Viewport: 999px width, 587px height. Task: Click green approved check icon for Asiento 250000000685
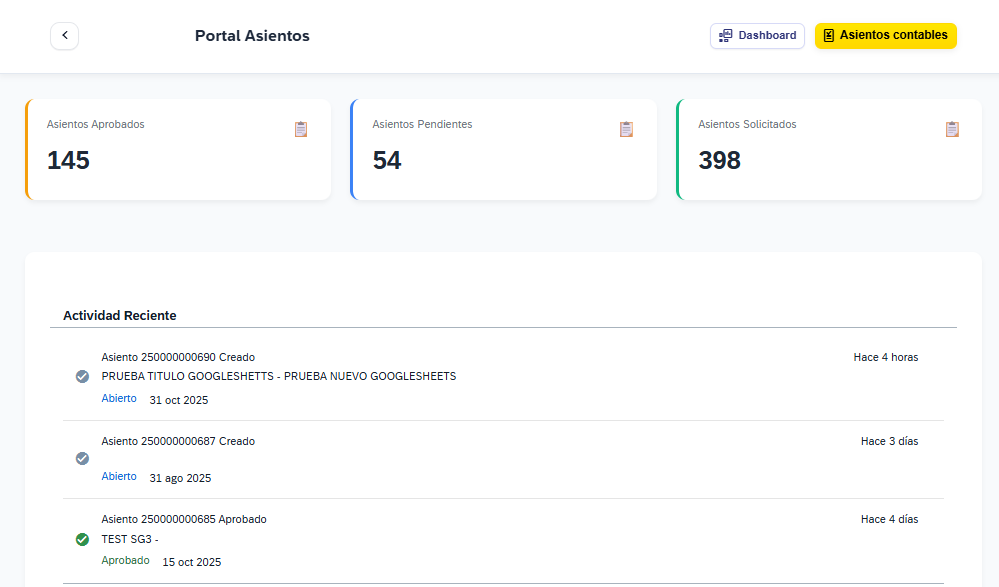(x=82, y=540)
